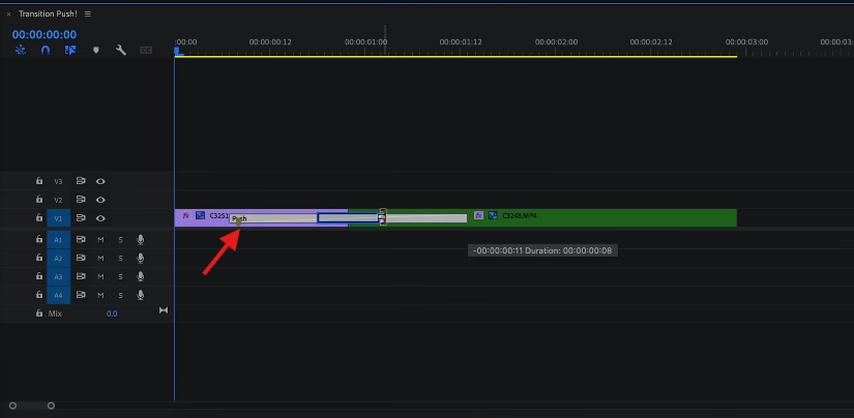Toggle sync lock on A1

[x=81, y=239]
